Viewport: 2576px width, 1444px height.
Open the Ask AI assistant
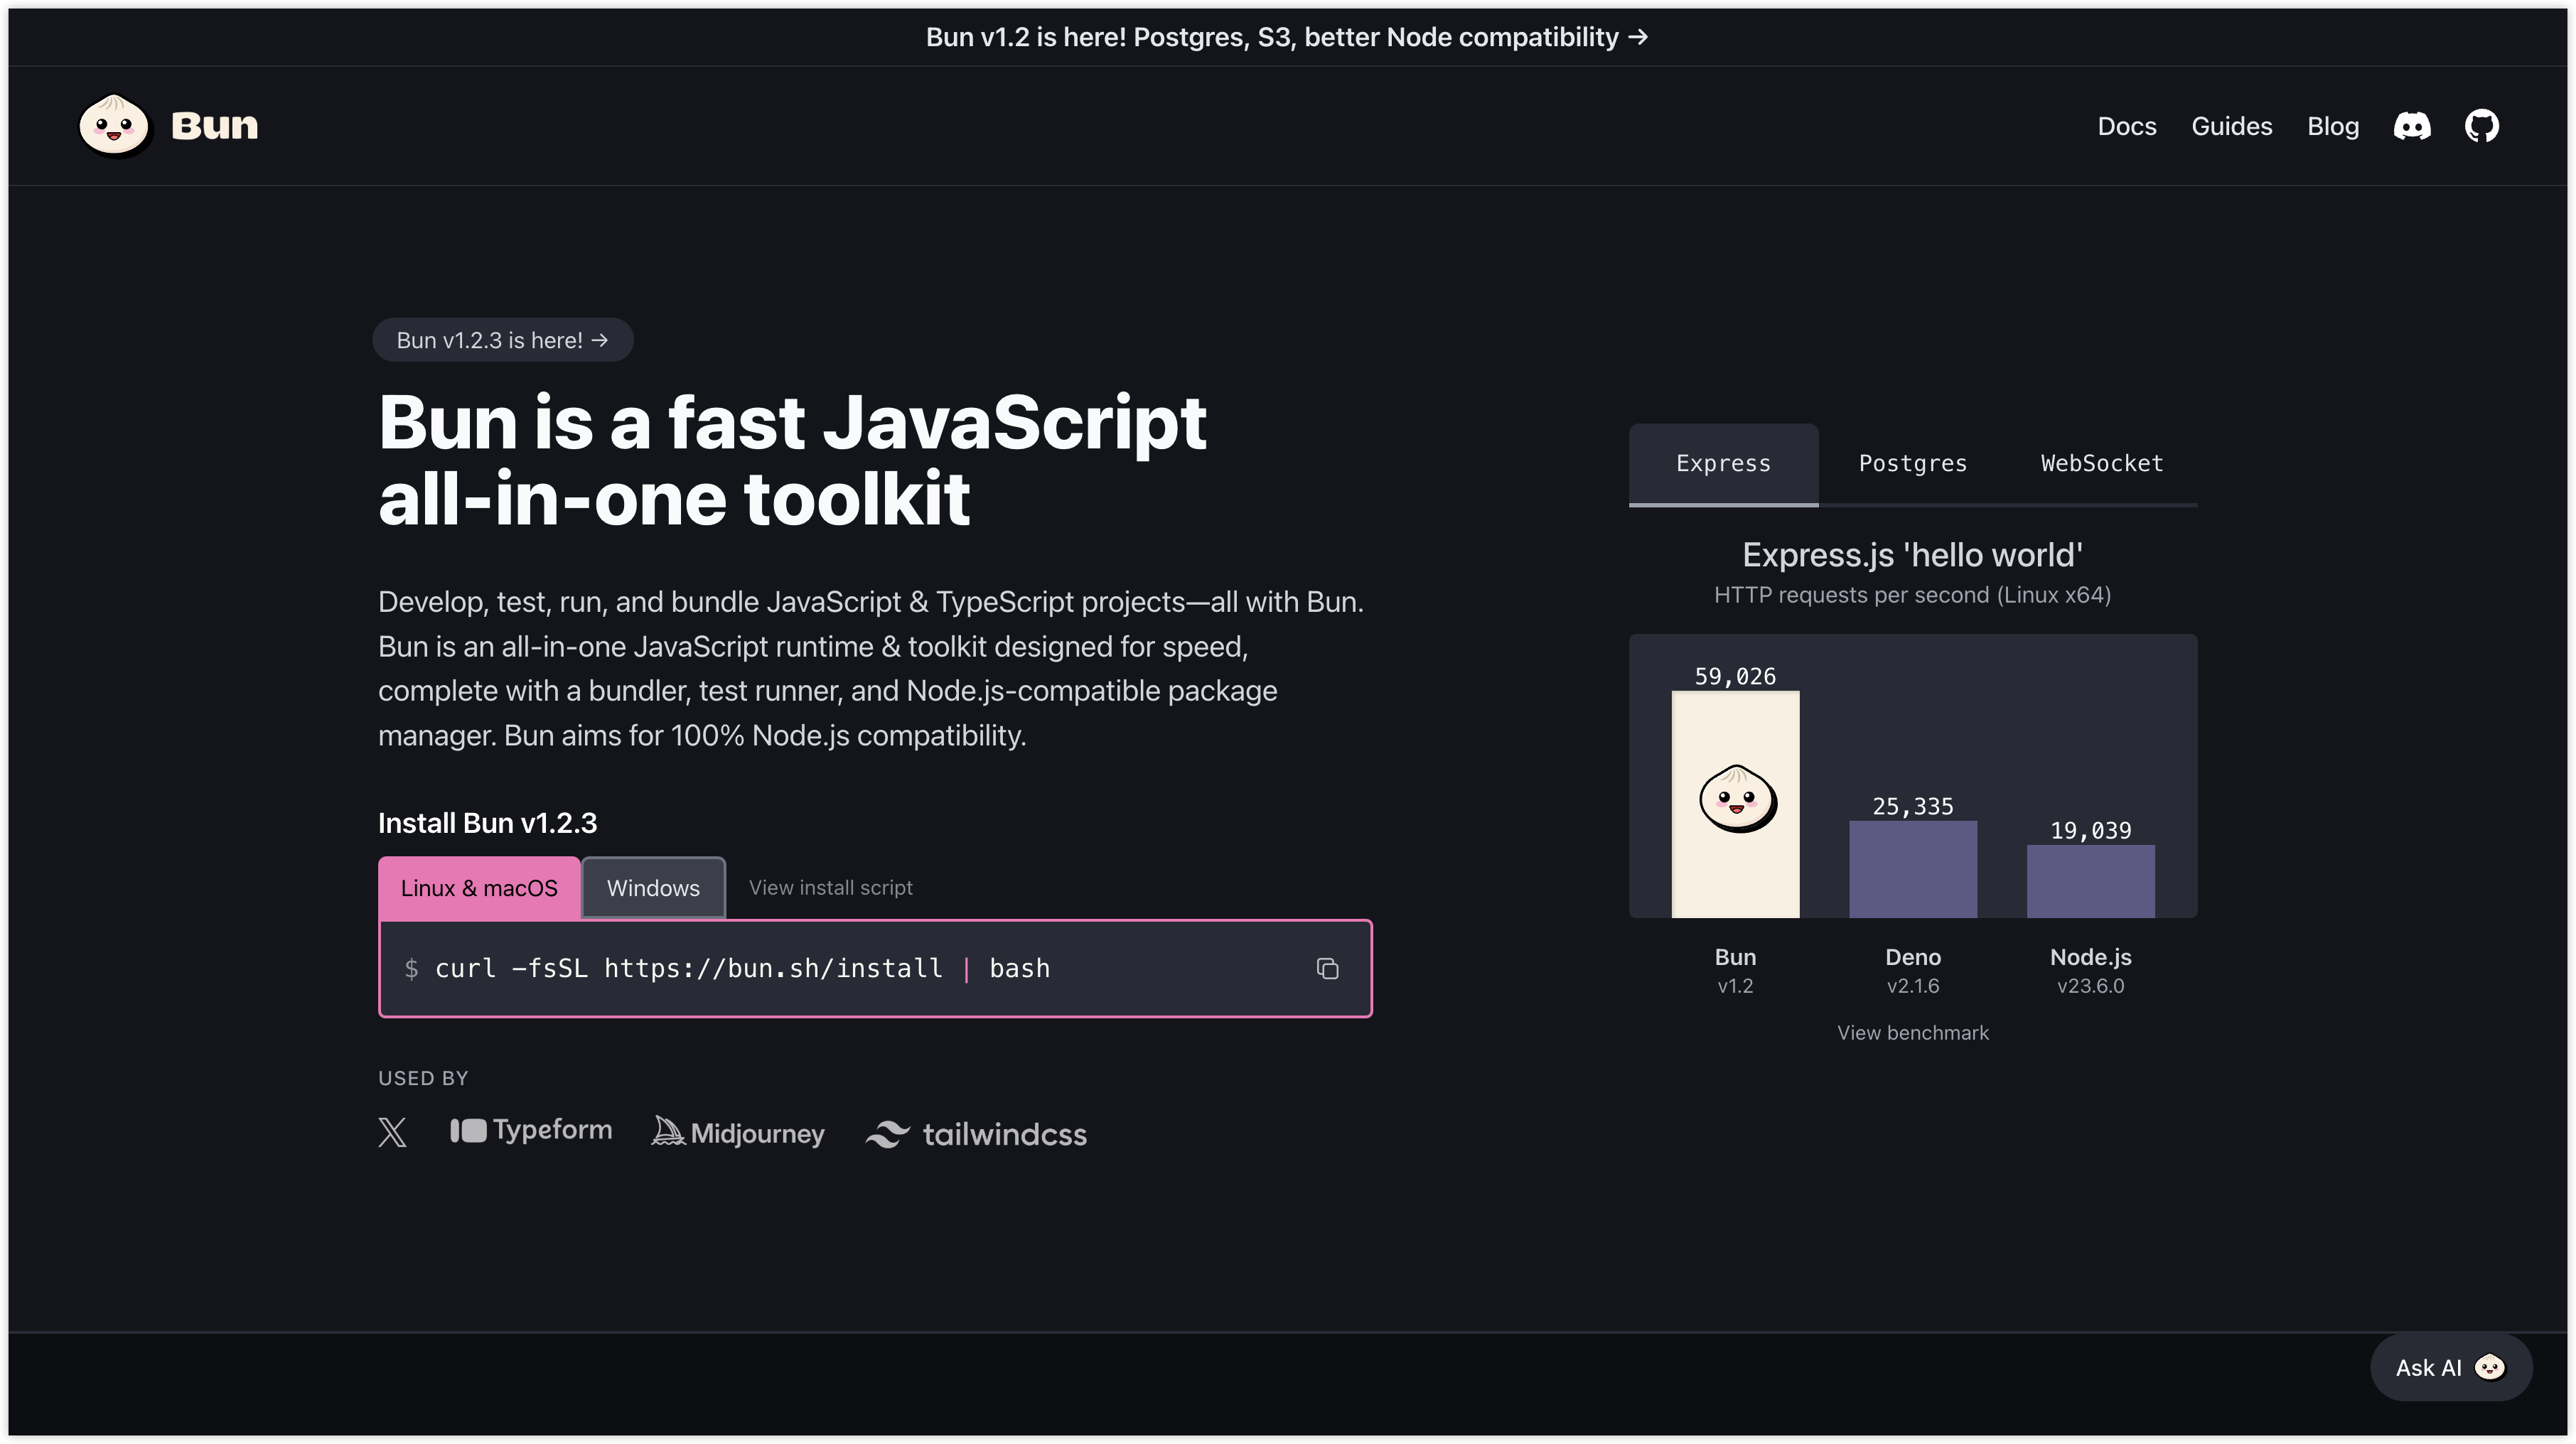click(2450, 1367)
